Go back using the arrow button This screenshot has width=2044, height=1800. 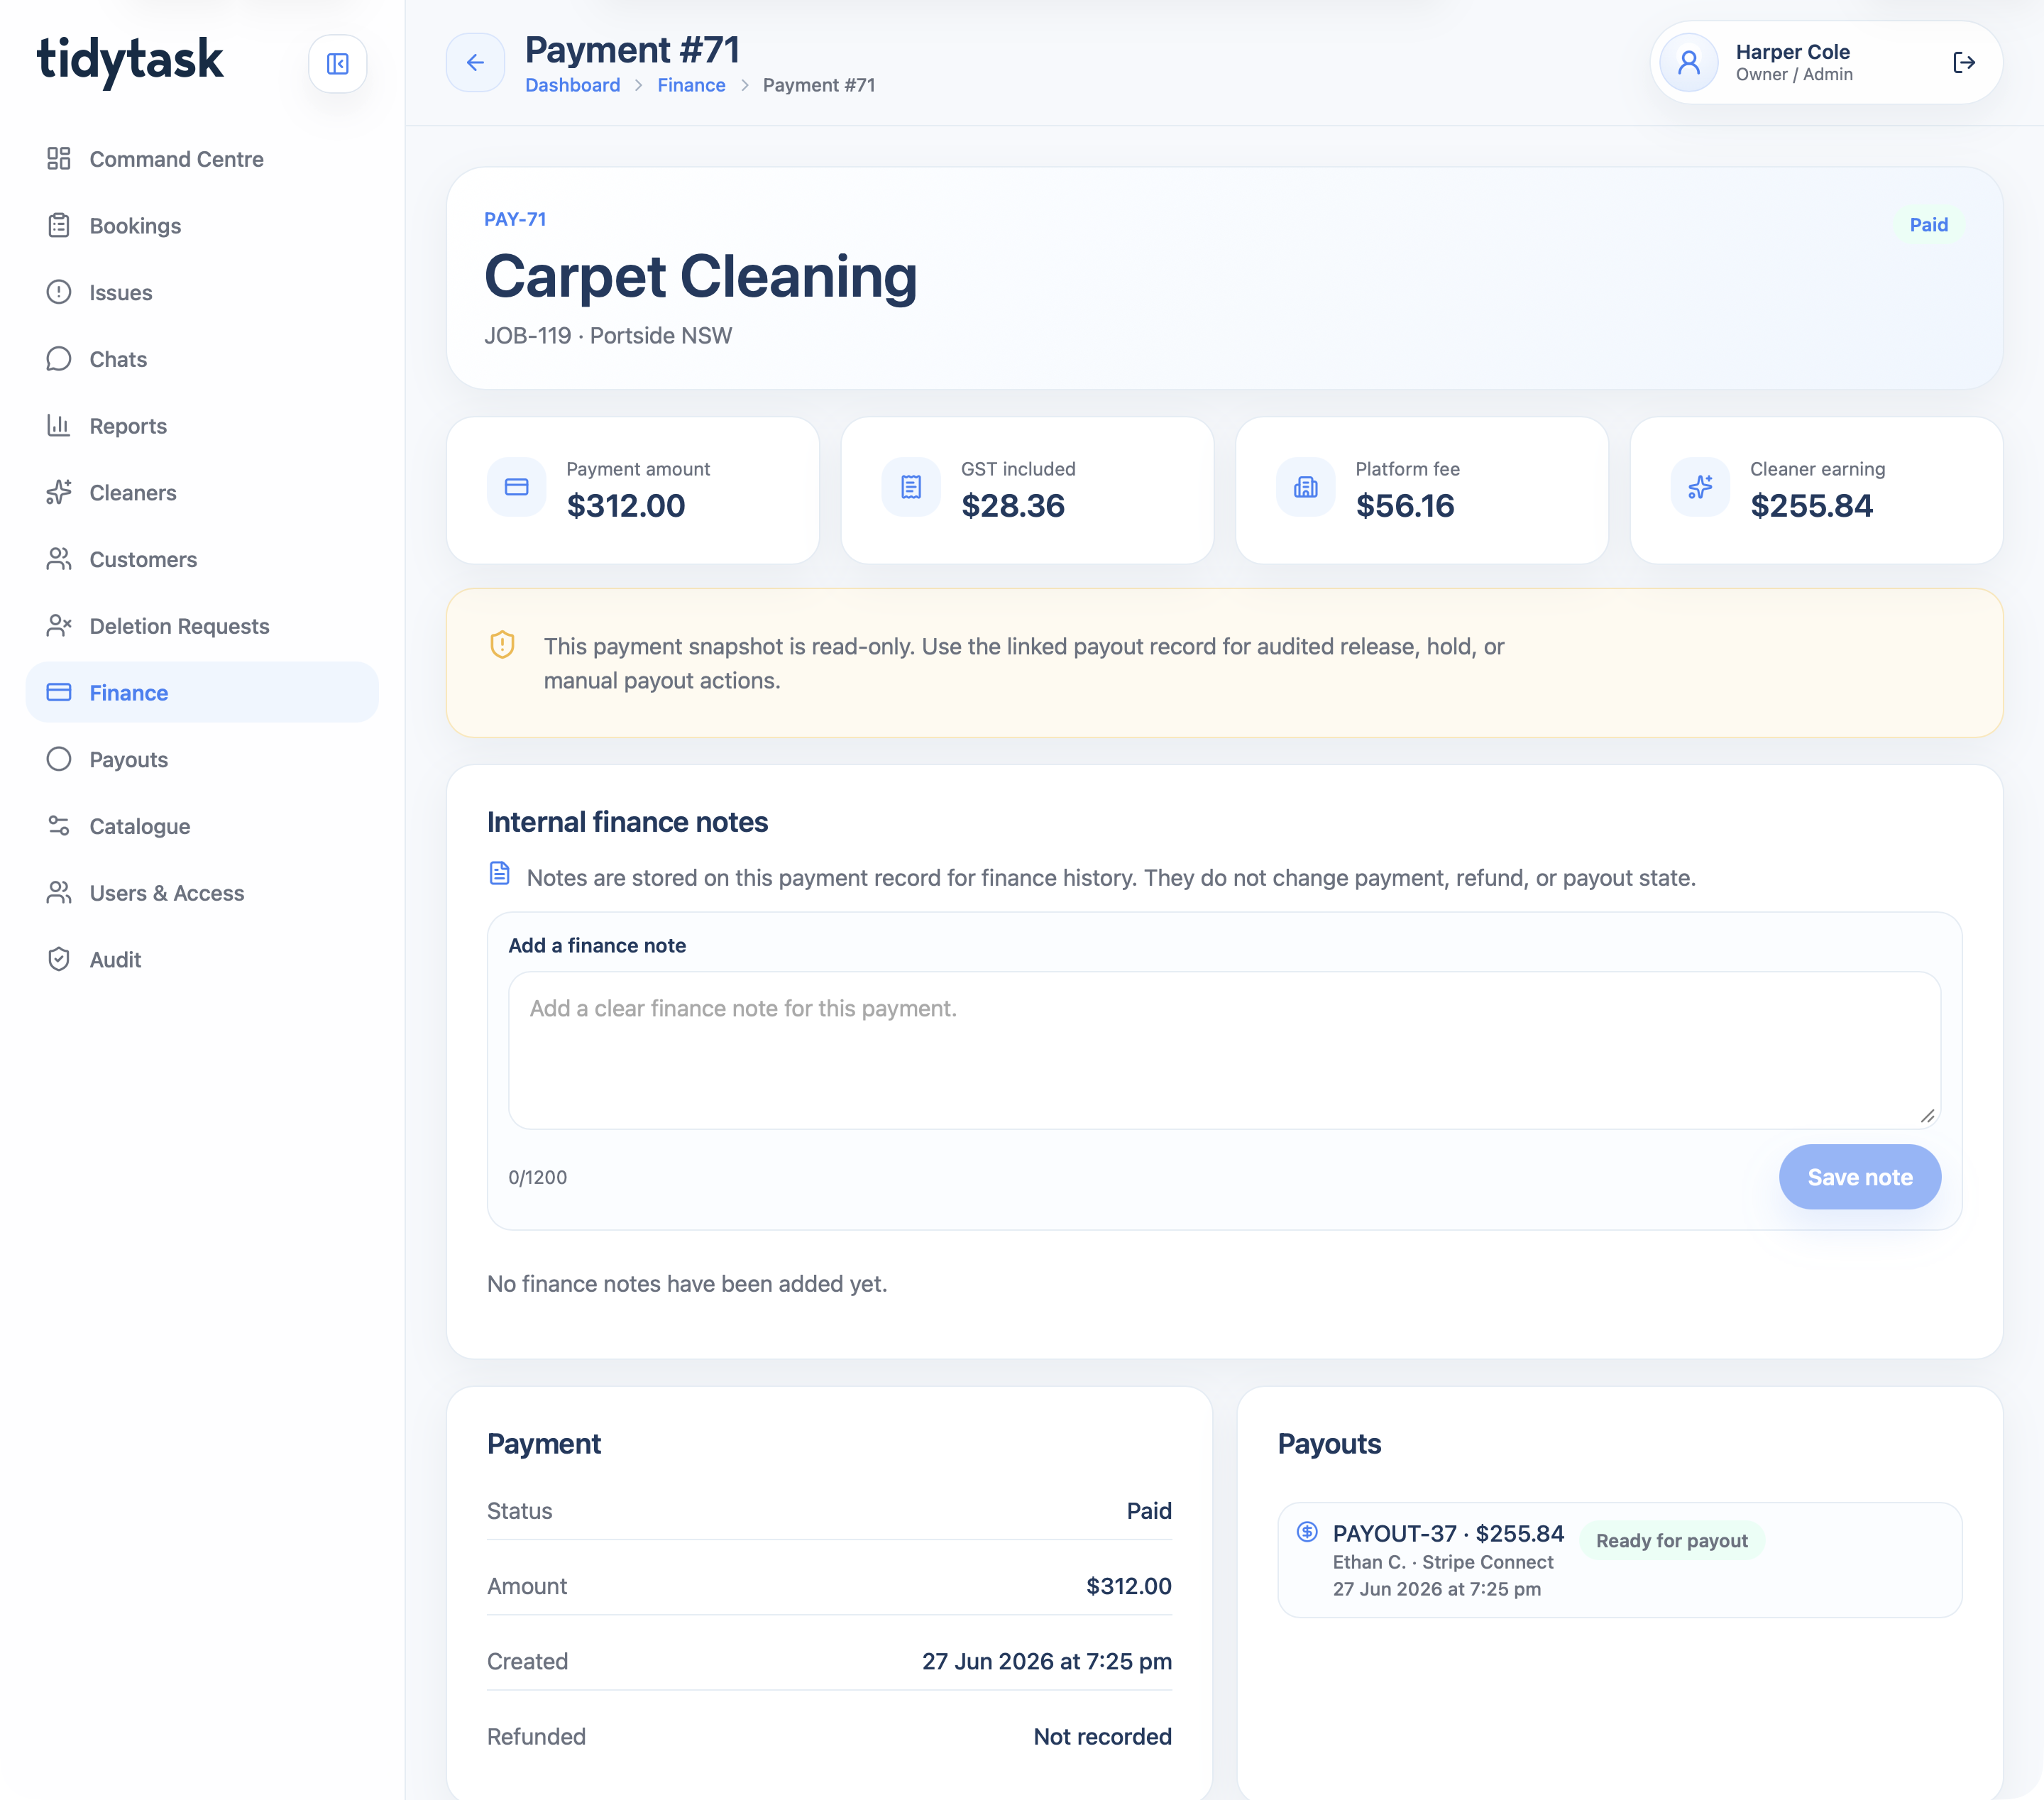pos(475,63)
